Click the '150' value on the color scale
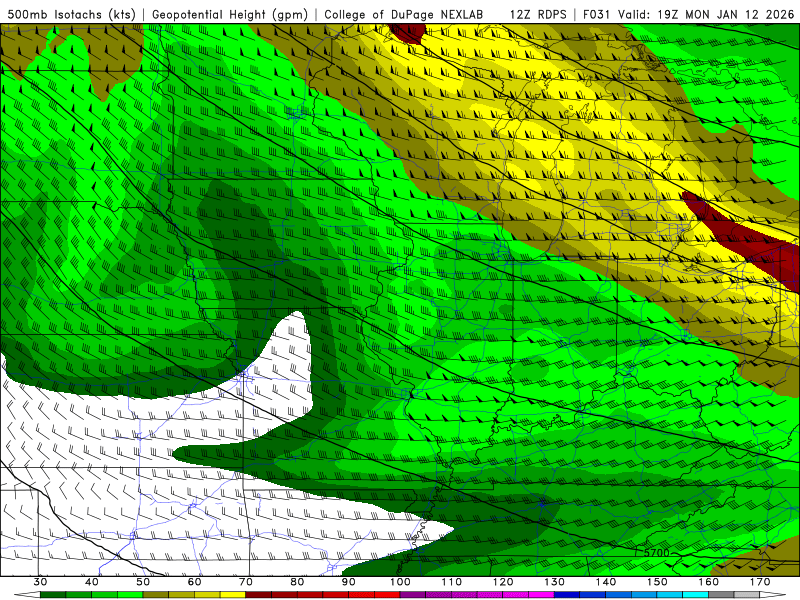 657,582
